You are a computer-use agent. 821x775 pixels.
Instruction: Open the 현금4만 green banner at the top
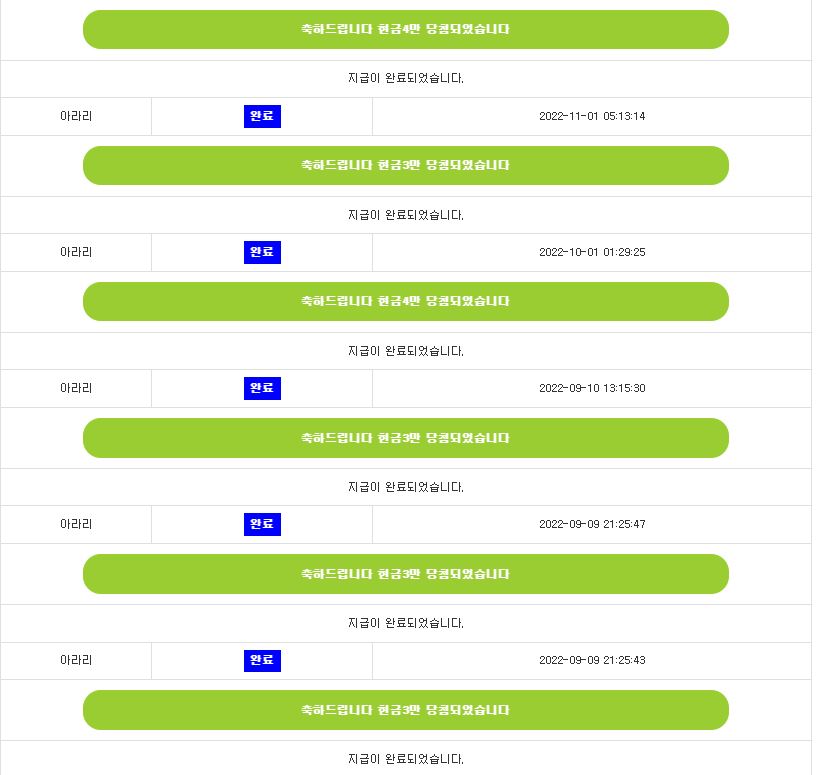click(406, 29)
